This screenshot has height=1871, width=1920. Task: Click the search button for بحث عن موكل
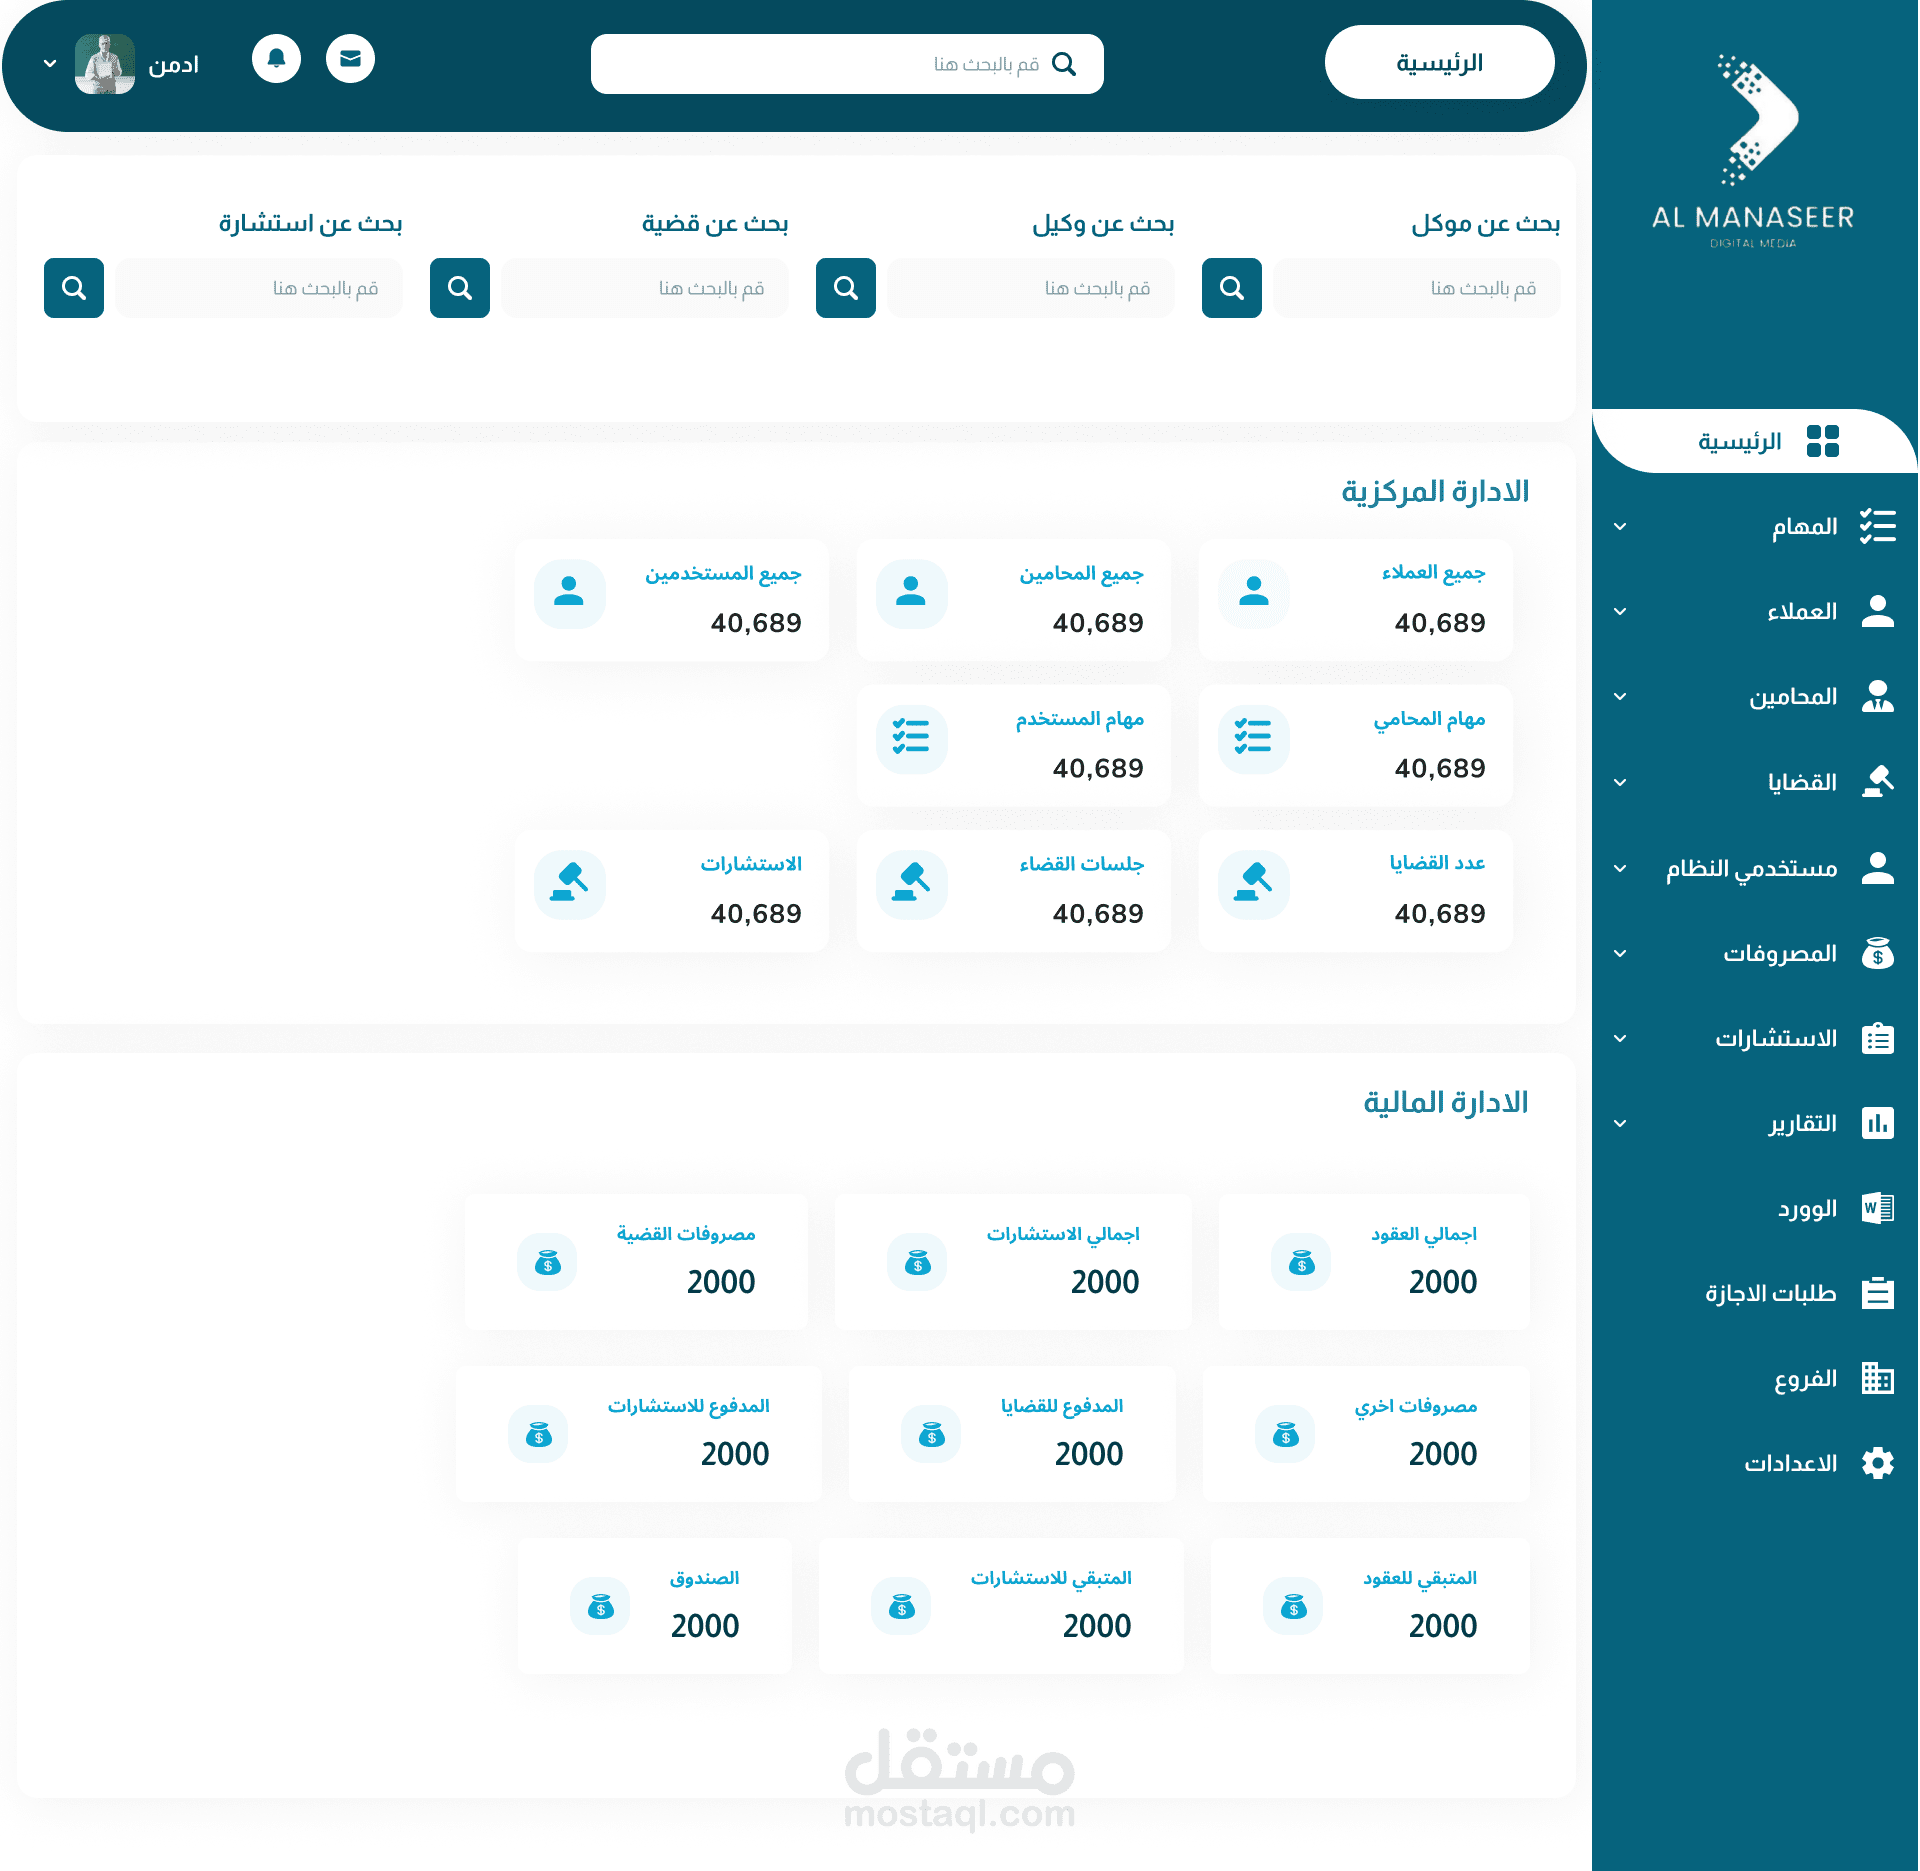(x=1231, y=288)
